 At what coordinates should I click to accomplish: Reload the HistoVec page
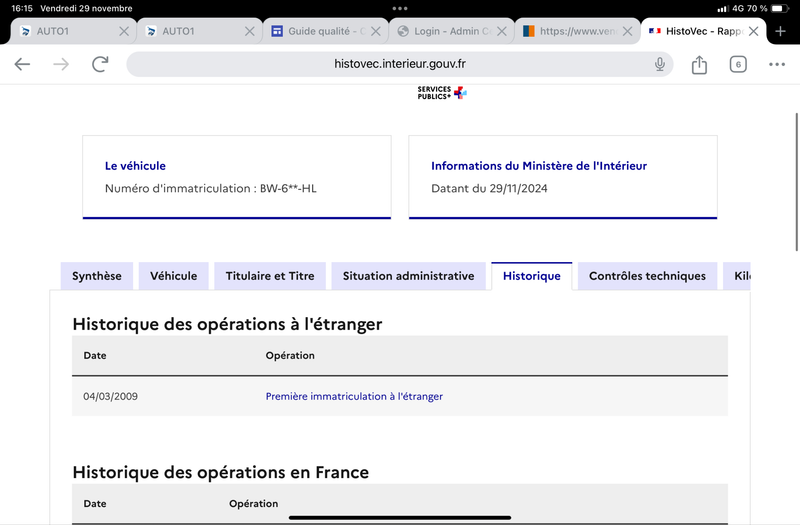(100, 64)
